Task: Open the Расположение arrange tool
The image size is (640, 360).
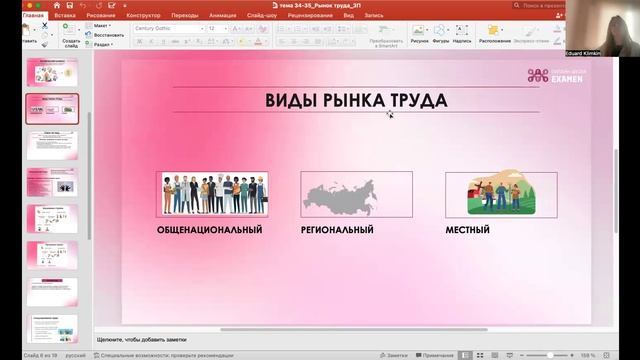Action: 493,30
